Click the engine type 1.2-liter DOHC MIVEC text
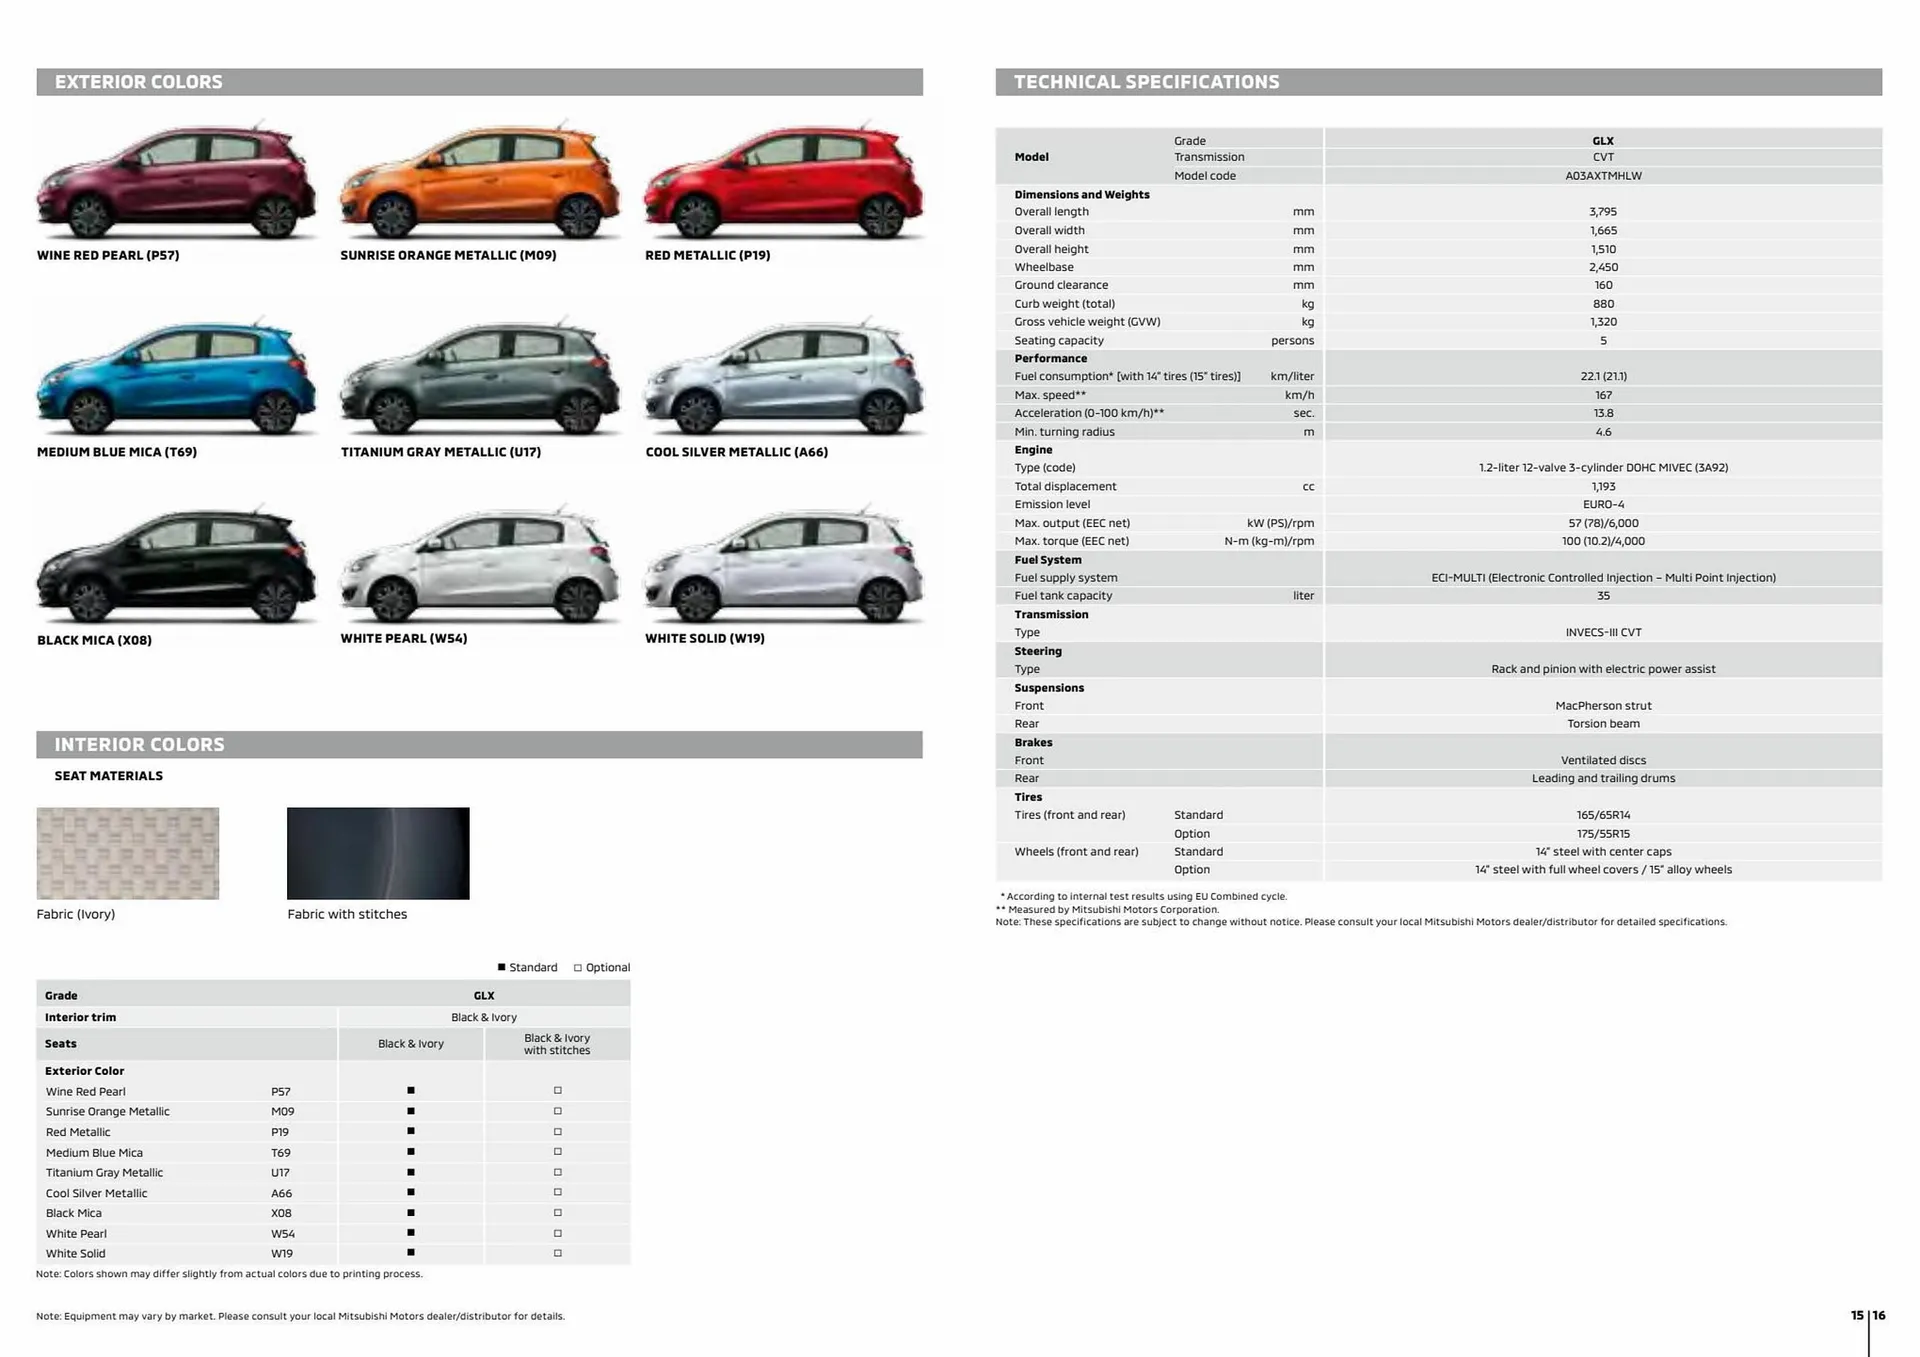Screen dimensions: 1920x1357 pyautogui.click(x=1603, y=468)
